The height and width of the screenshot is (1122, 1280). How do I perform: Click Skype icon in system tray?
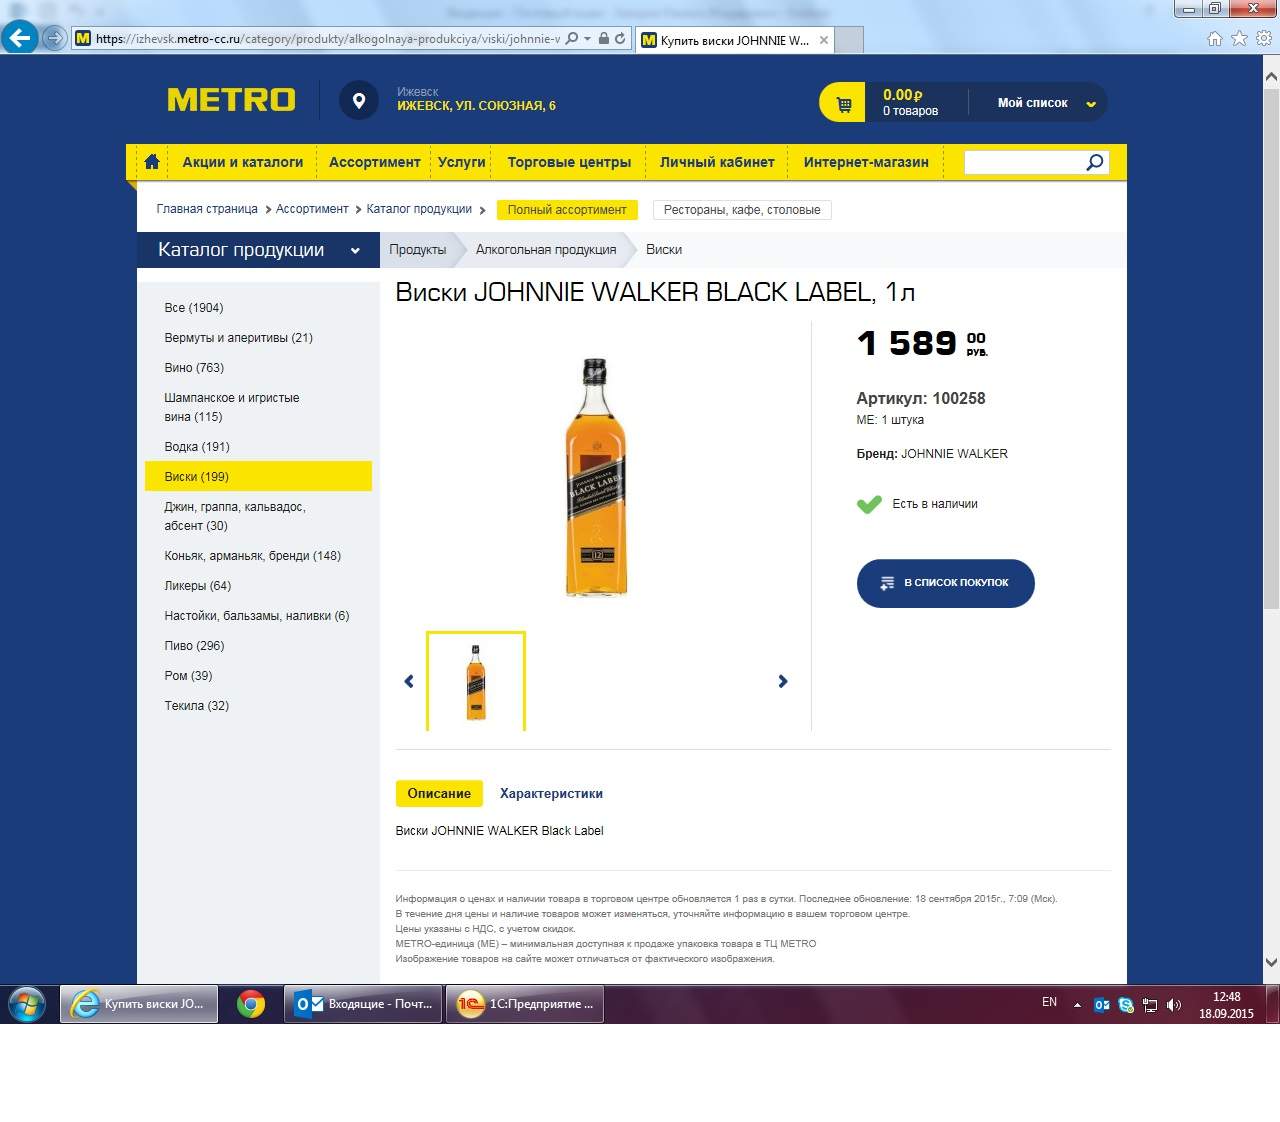1126,1005
